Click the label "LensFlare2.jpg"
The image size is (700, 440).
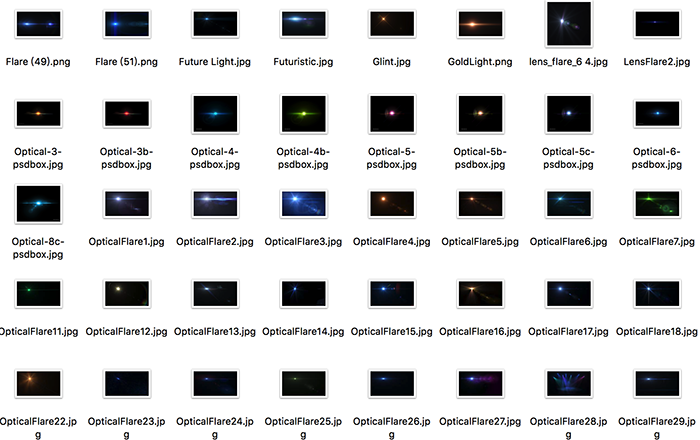tap(657, 62)
